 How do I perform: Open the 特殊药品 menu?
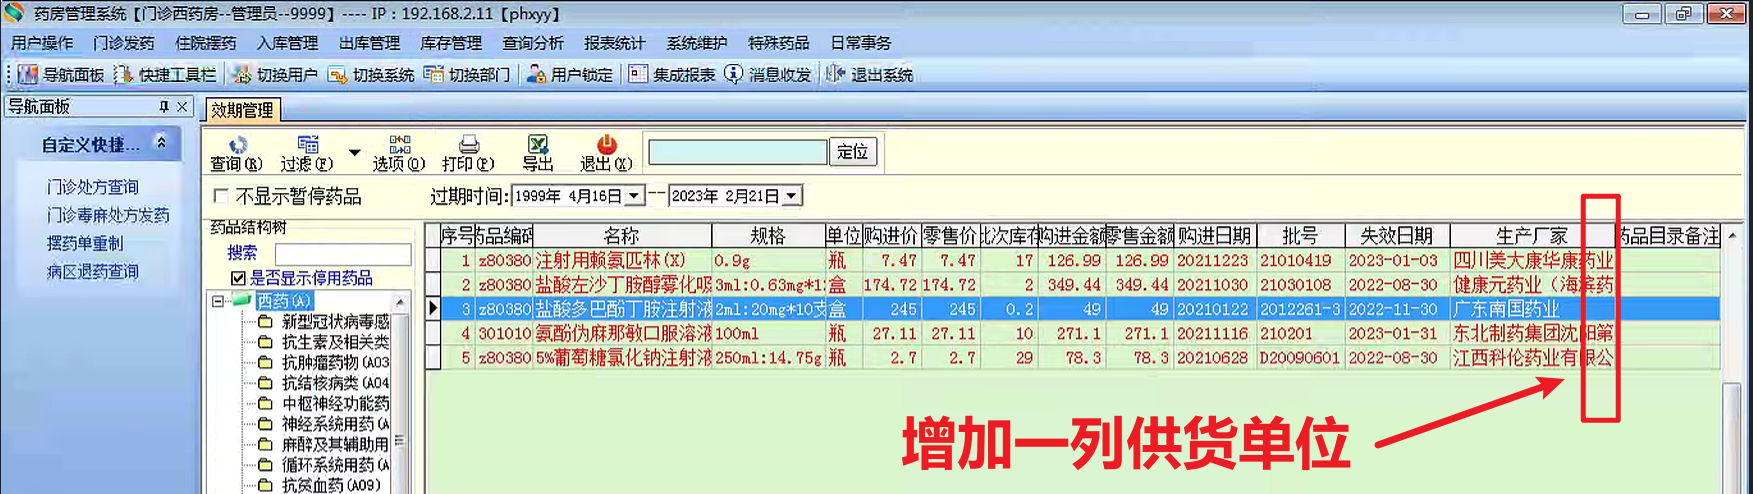coord(779,43)
